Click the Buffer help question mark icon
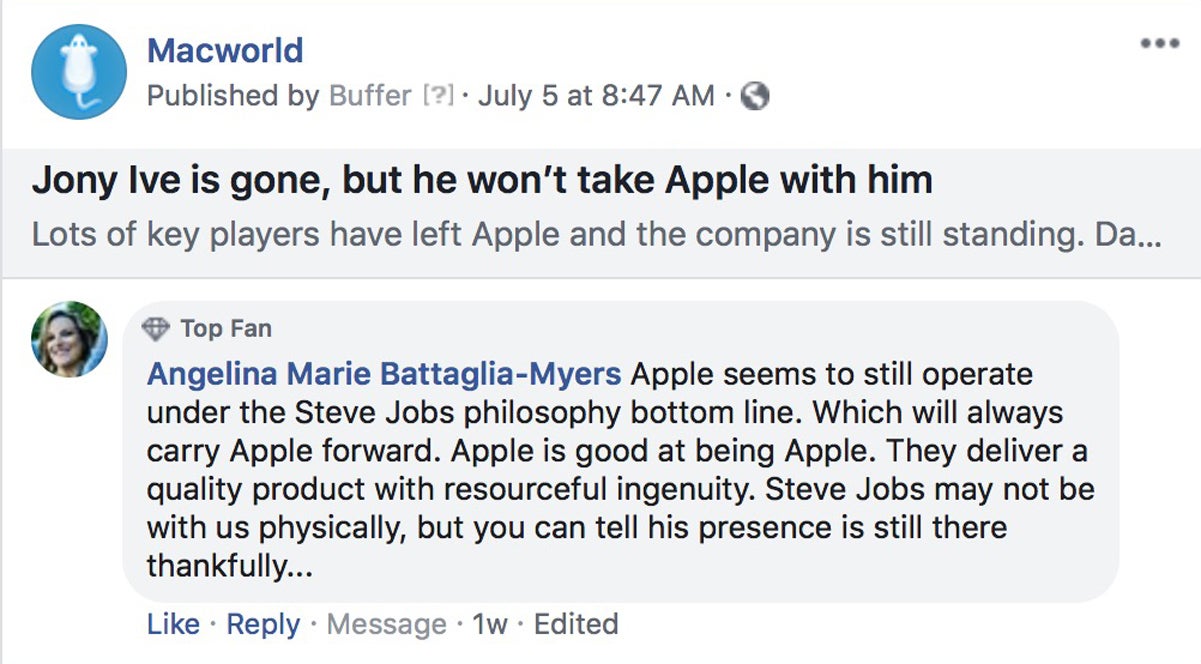This screenshot has height=664, width=1201. point(438,96)
